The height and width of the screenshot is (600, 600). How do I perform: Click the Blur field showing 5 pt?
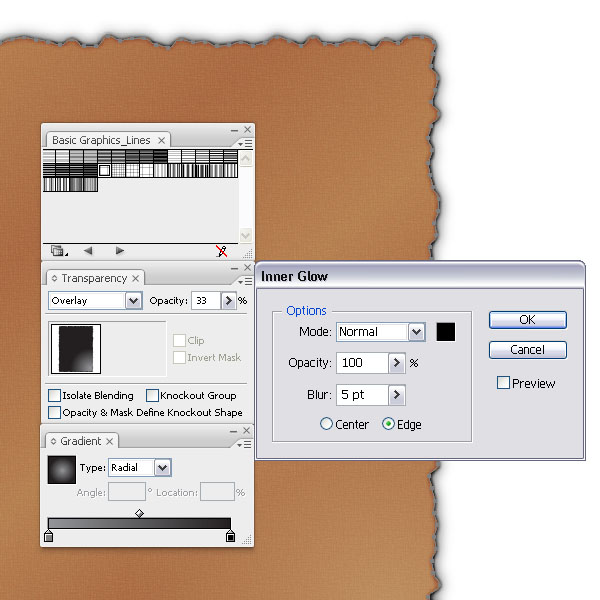click(362, 395)
